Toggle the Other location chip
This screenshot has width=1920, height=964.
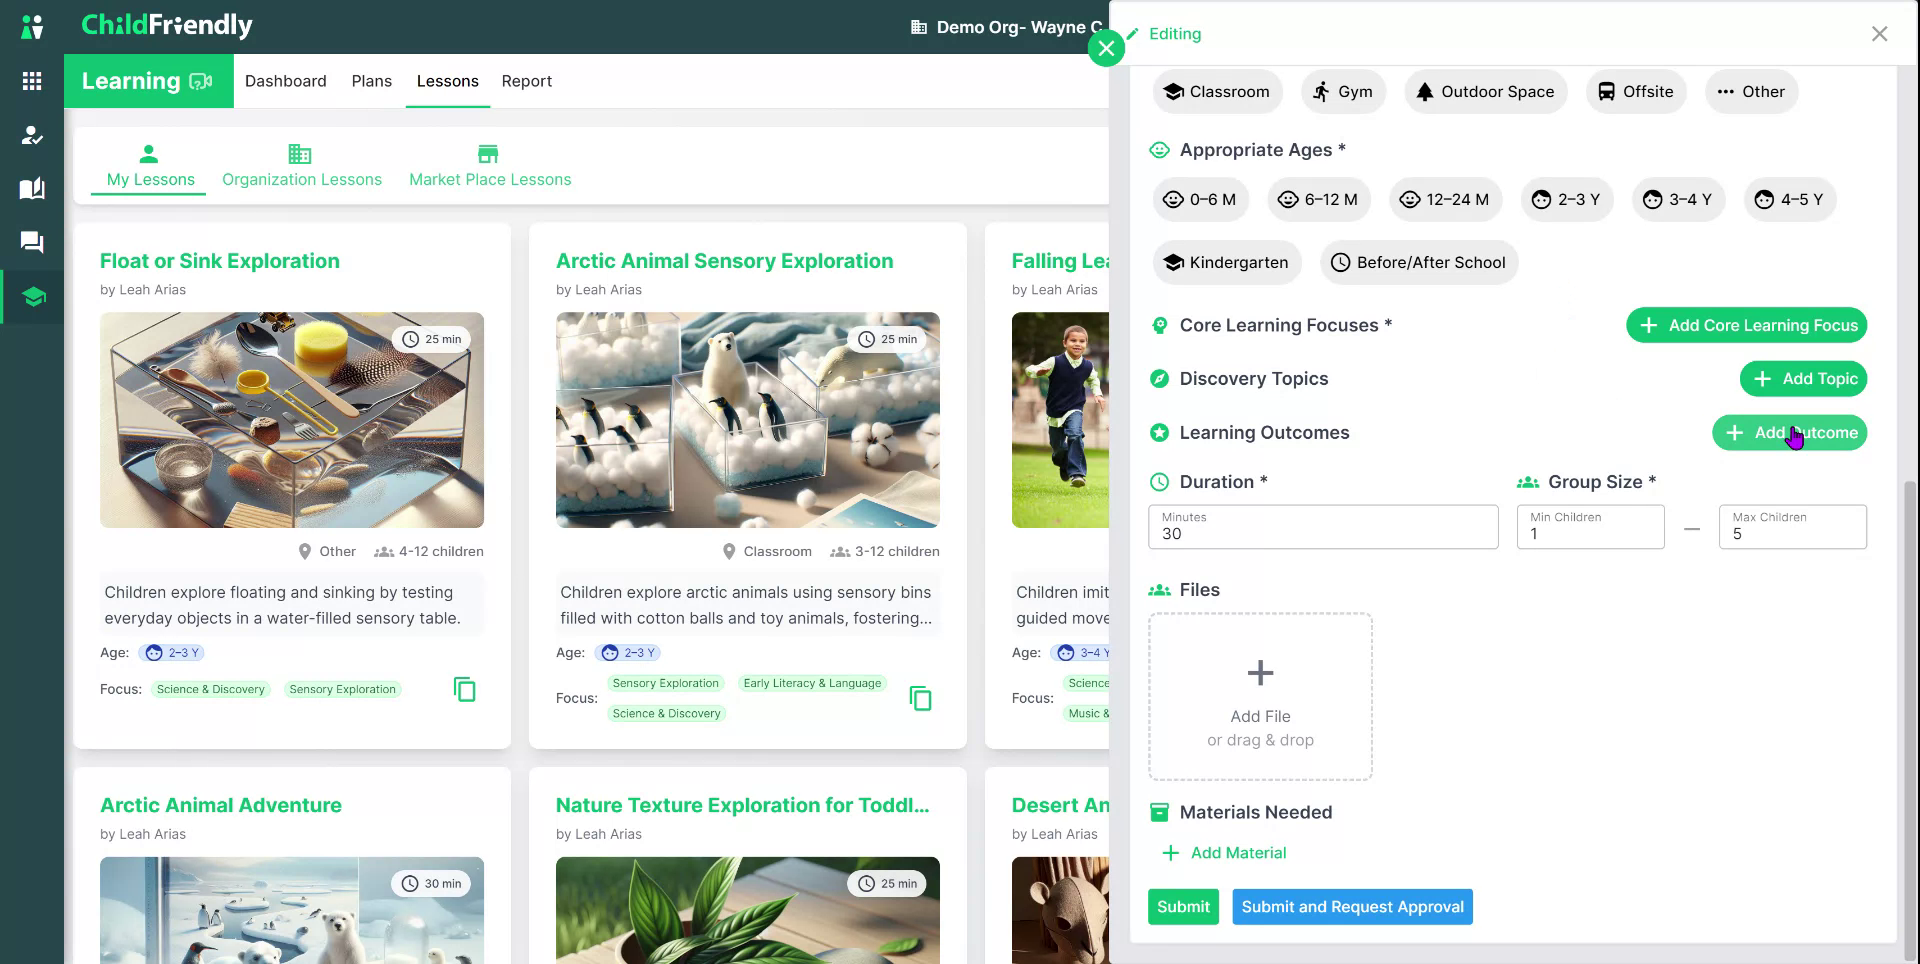pos(1751,92)
